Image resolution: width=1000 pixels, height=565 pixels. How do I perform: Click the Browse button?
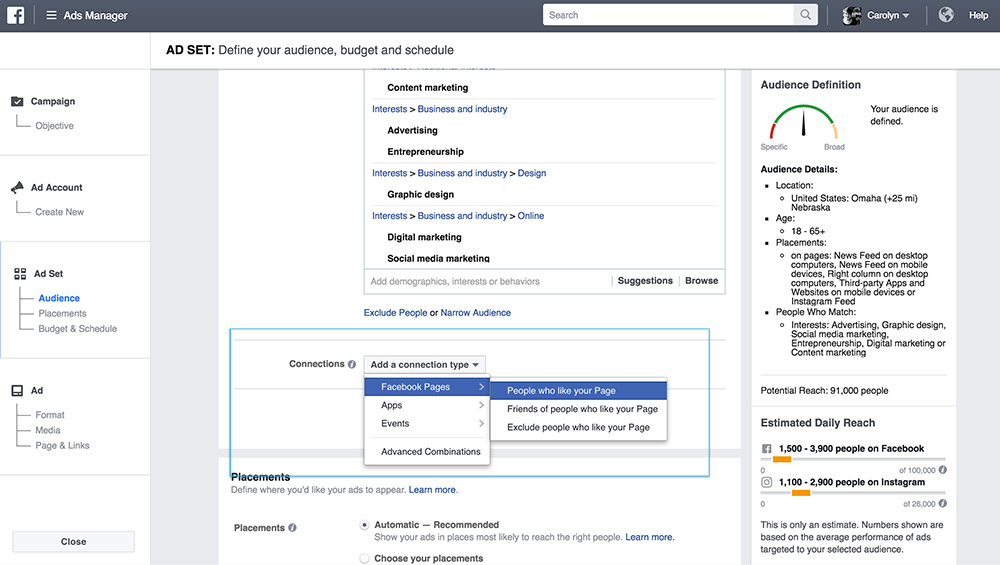pyautogui.click(x=702, y=281)
